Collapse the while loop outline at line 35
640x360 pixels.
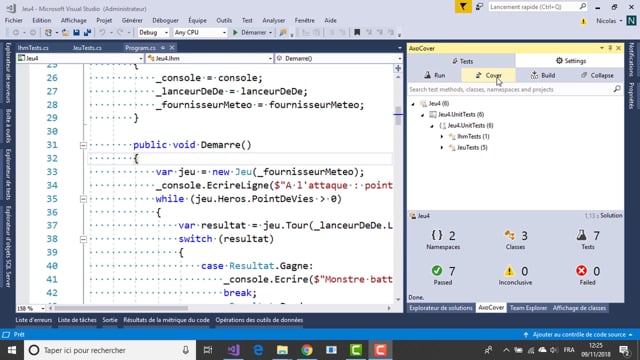pyautogui.click(x=83, y=199)
